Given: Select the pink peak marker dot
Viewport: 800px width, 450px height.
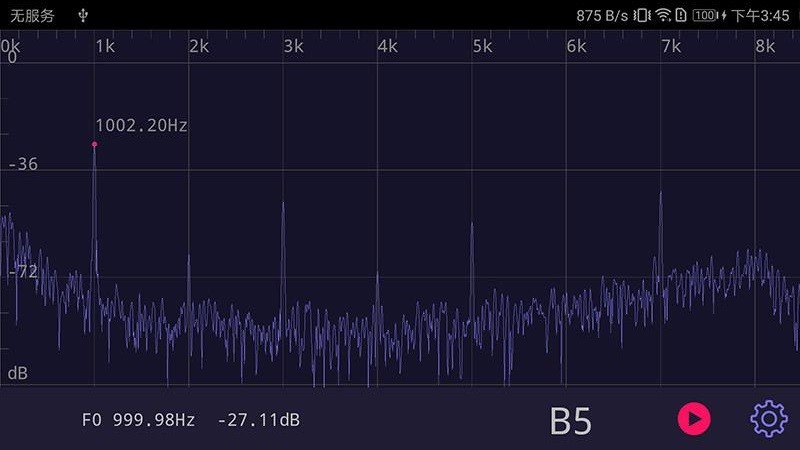Looking at the screenshot, I should 95,145.
